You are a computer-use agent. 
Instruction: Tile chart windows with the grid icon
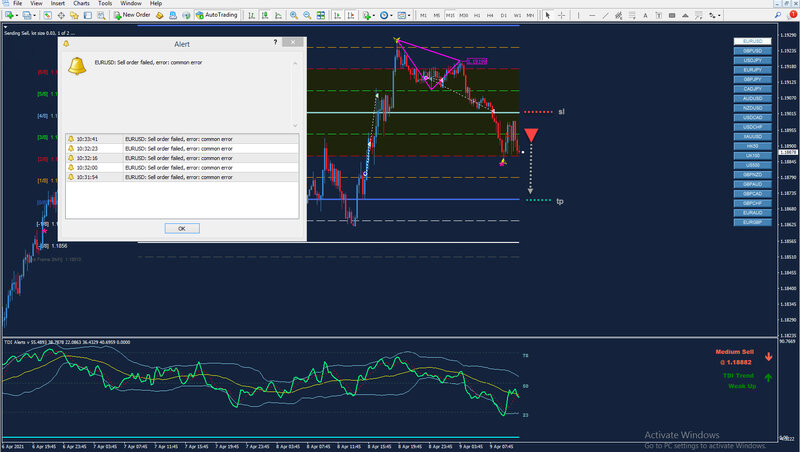[x=320, y=15]
